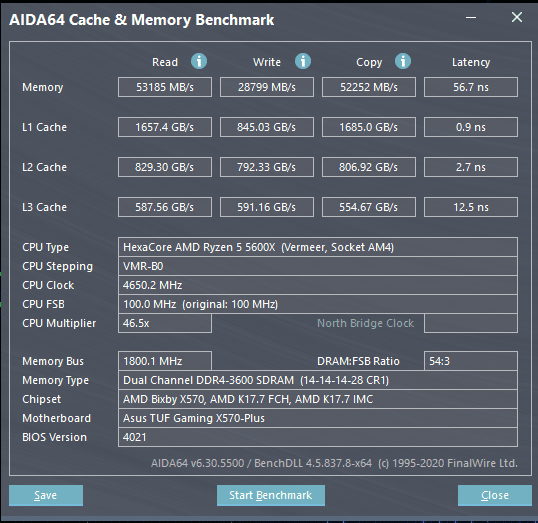Viewport: 538px width, 523px height.
Task: Select the L1 Cache Write value
Action: pos(267,127)
